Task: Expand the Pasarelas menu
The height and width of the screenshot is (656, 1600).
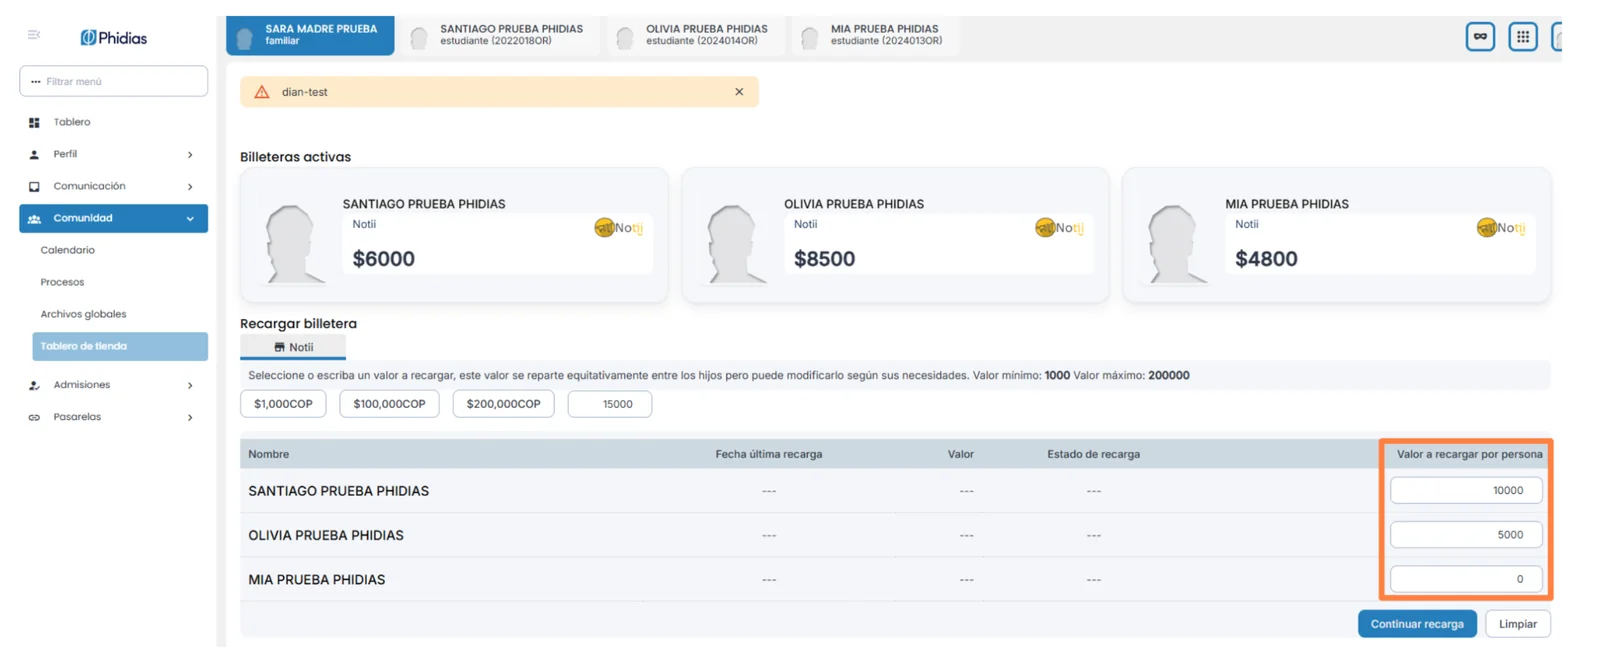Action: pyautogui.click(x=113, y=417)
